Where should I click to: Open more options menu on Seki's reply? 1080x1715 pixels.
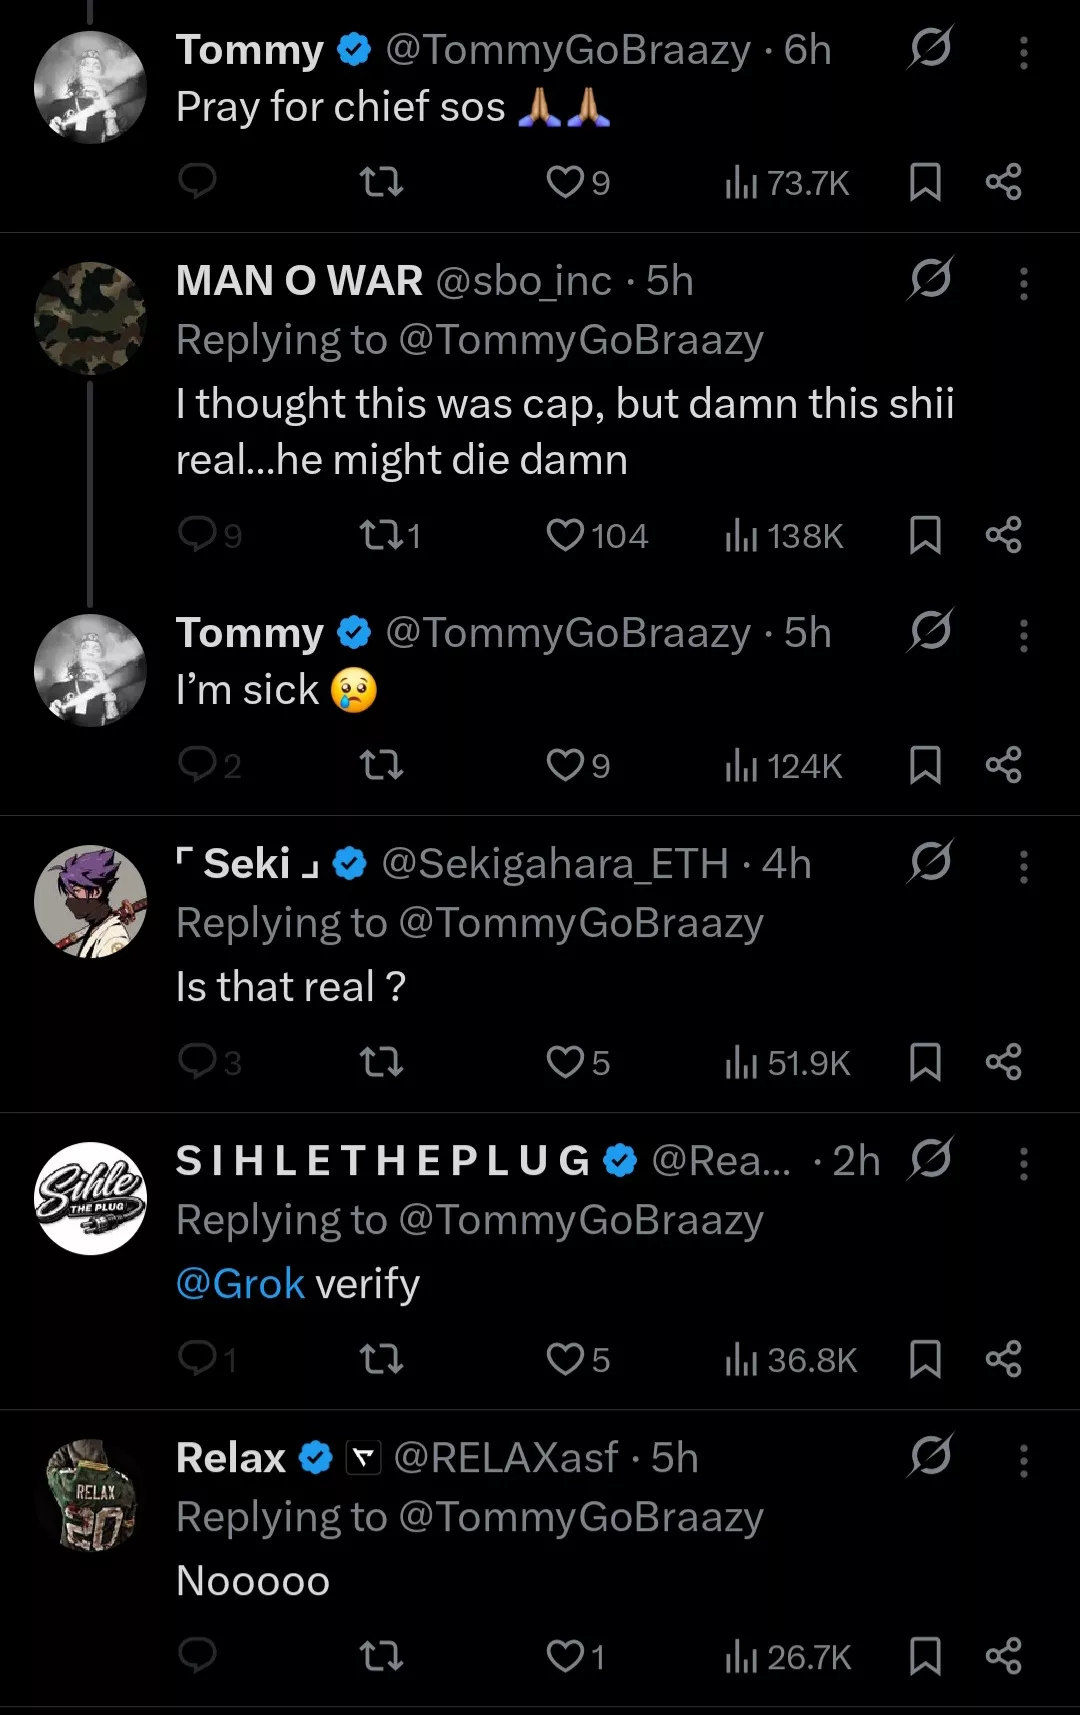coord(1023,866)
